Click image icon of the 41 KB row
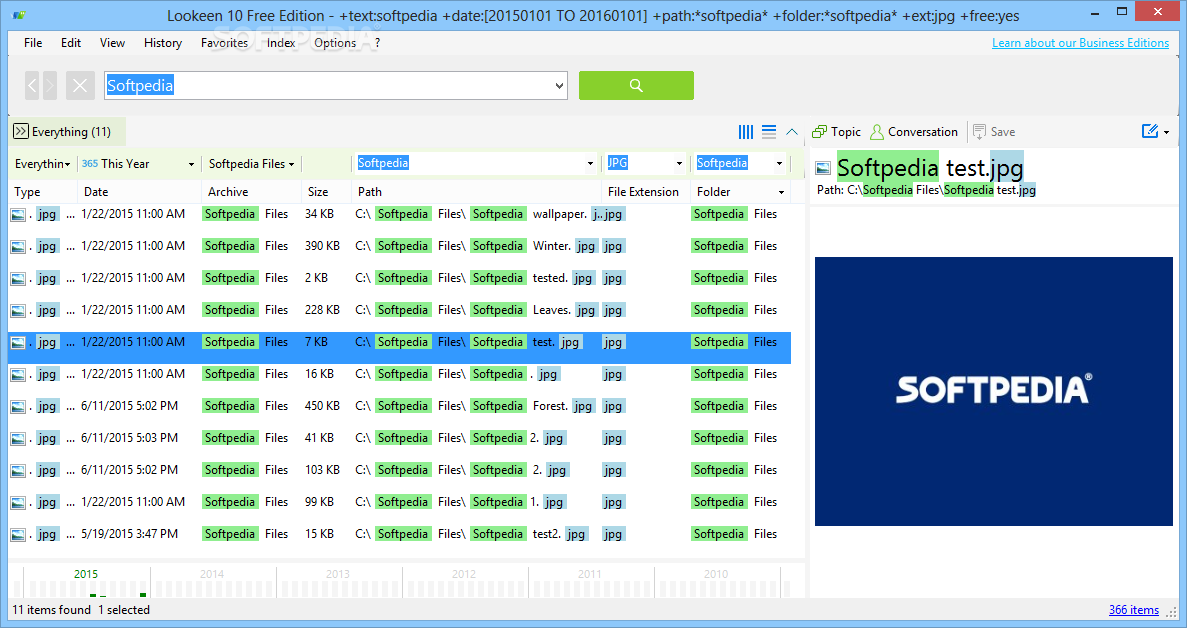 [18, 439]
